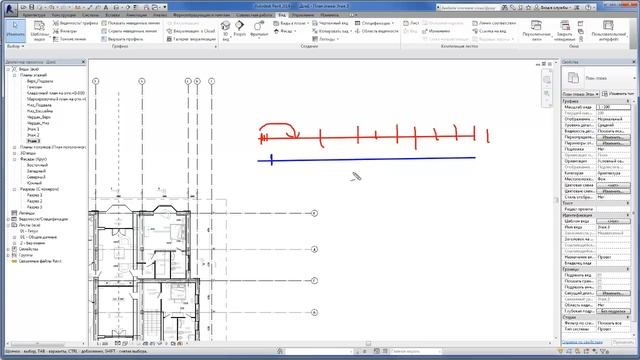
Task: Switch to the Управление ribbon tab
Action: (x=303, y=15)
